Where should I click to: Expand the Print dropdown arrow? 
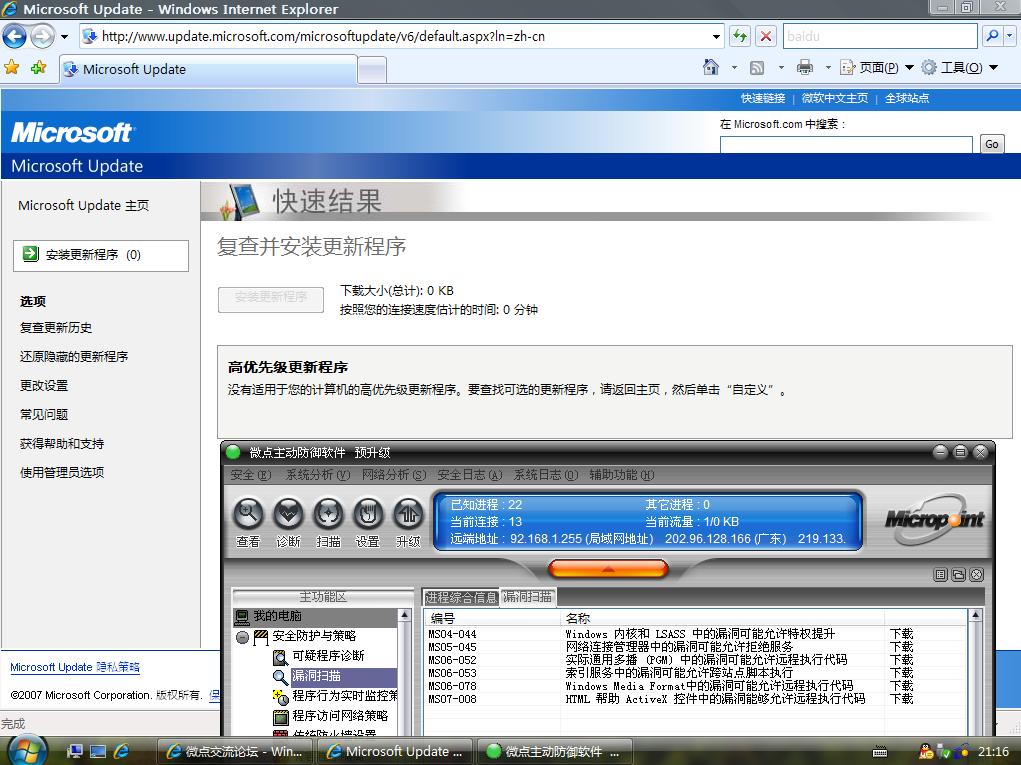point(828,67)
